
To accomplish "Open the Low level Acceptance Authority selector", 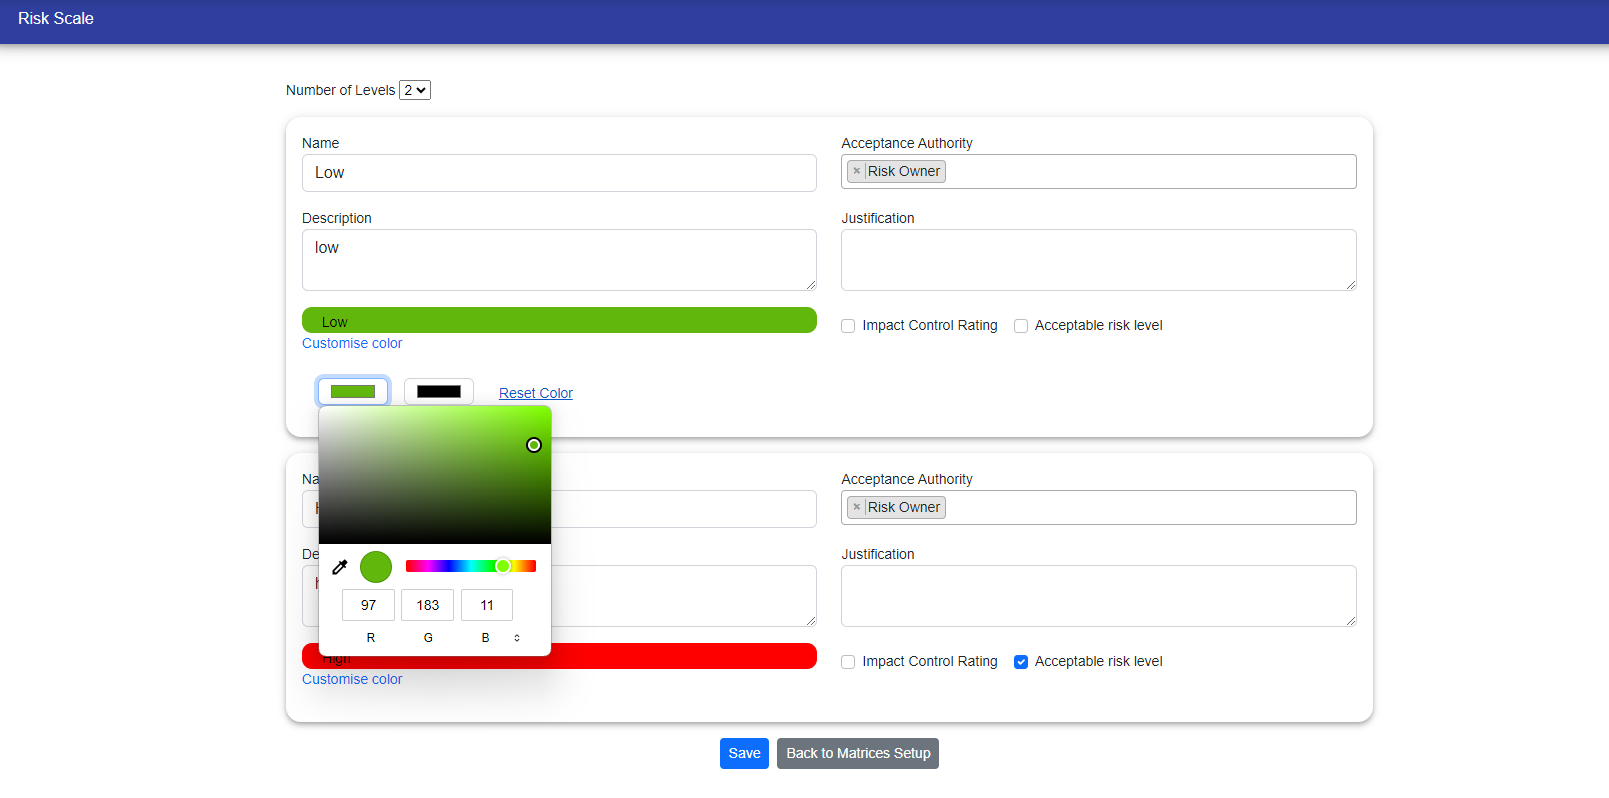I will tap(1150, 171).
